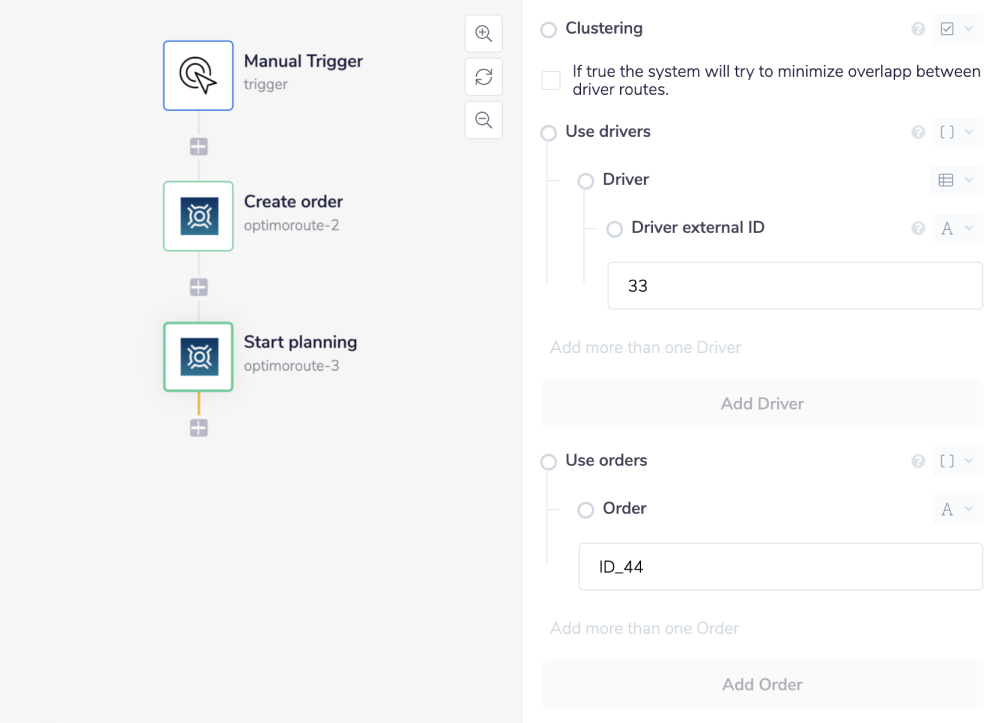The width and height of the screenshot is (1000, 723).
Task: Open the help icon next to Clustering
Action: click(918, 29)
